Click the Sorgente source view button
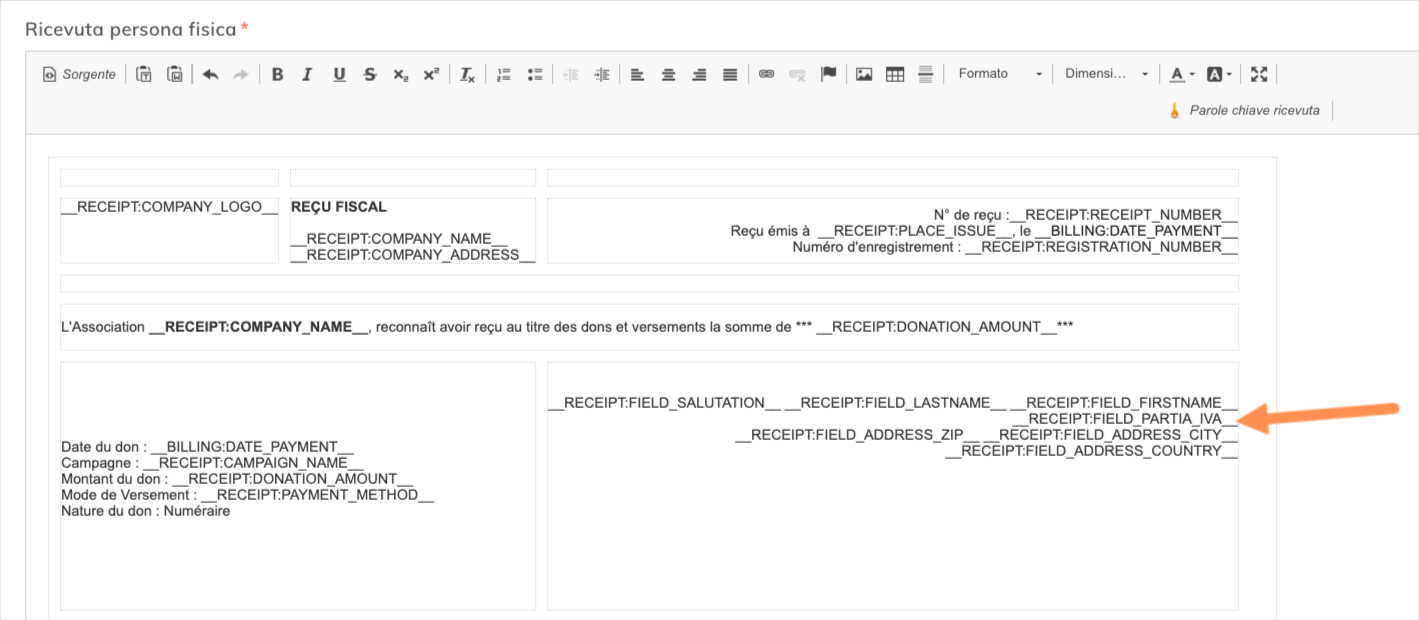 coord(79,74)
